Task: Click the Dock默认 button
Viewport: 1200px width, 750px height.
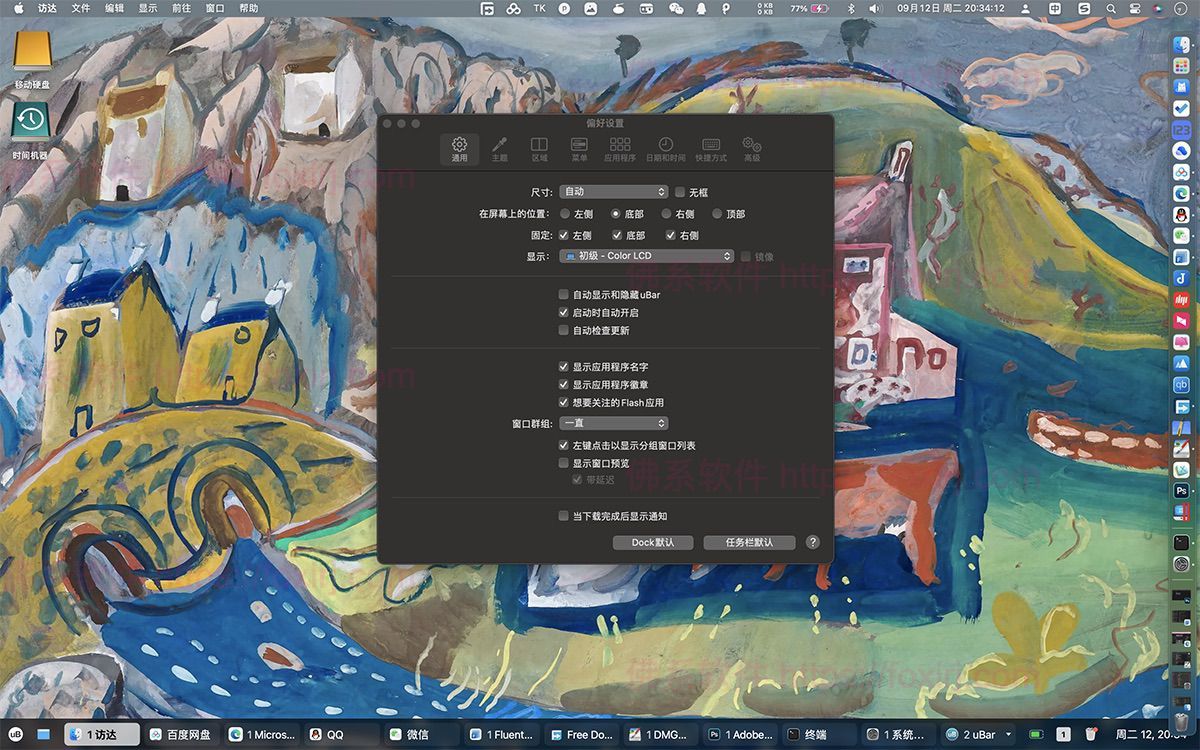Action: click(652, 542)
